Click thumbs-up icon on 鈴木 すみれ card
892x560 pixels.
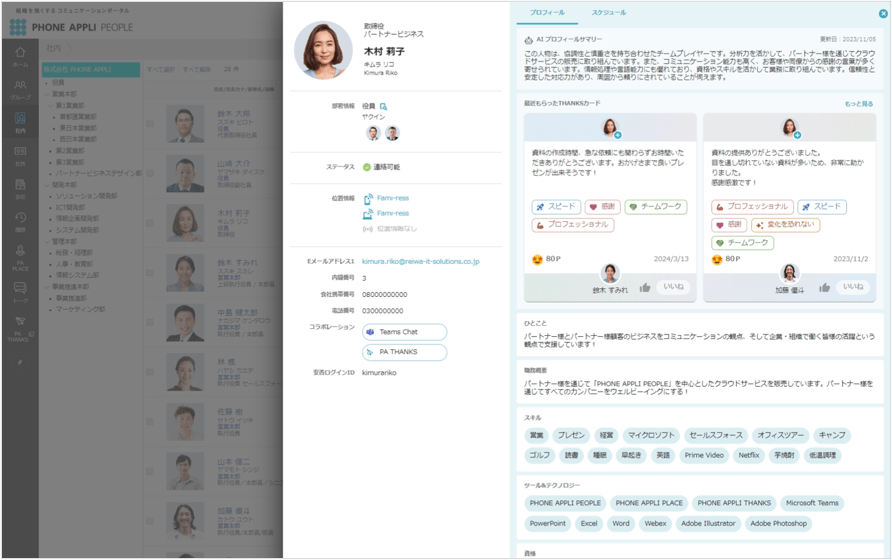[645, 287]
